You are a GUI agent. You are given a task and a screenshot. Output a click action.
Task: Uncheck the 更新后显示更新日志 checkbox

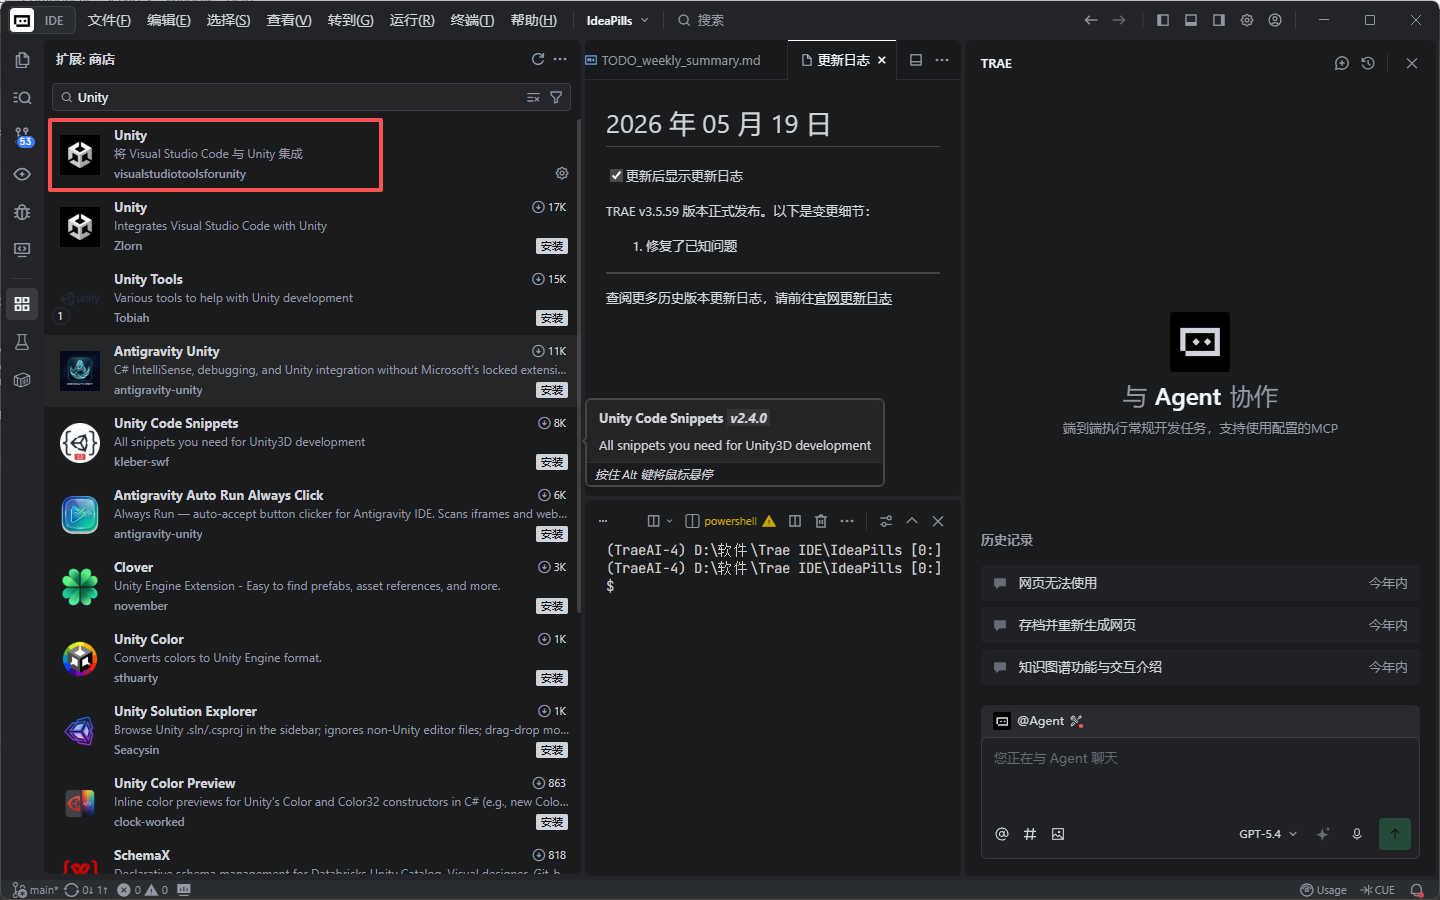click(x=617, y=176)
